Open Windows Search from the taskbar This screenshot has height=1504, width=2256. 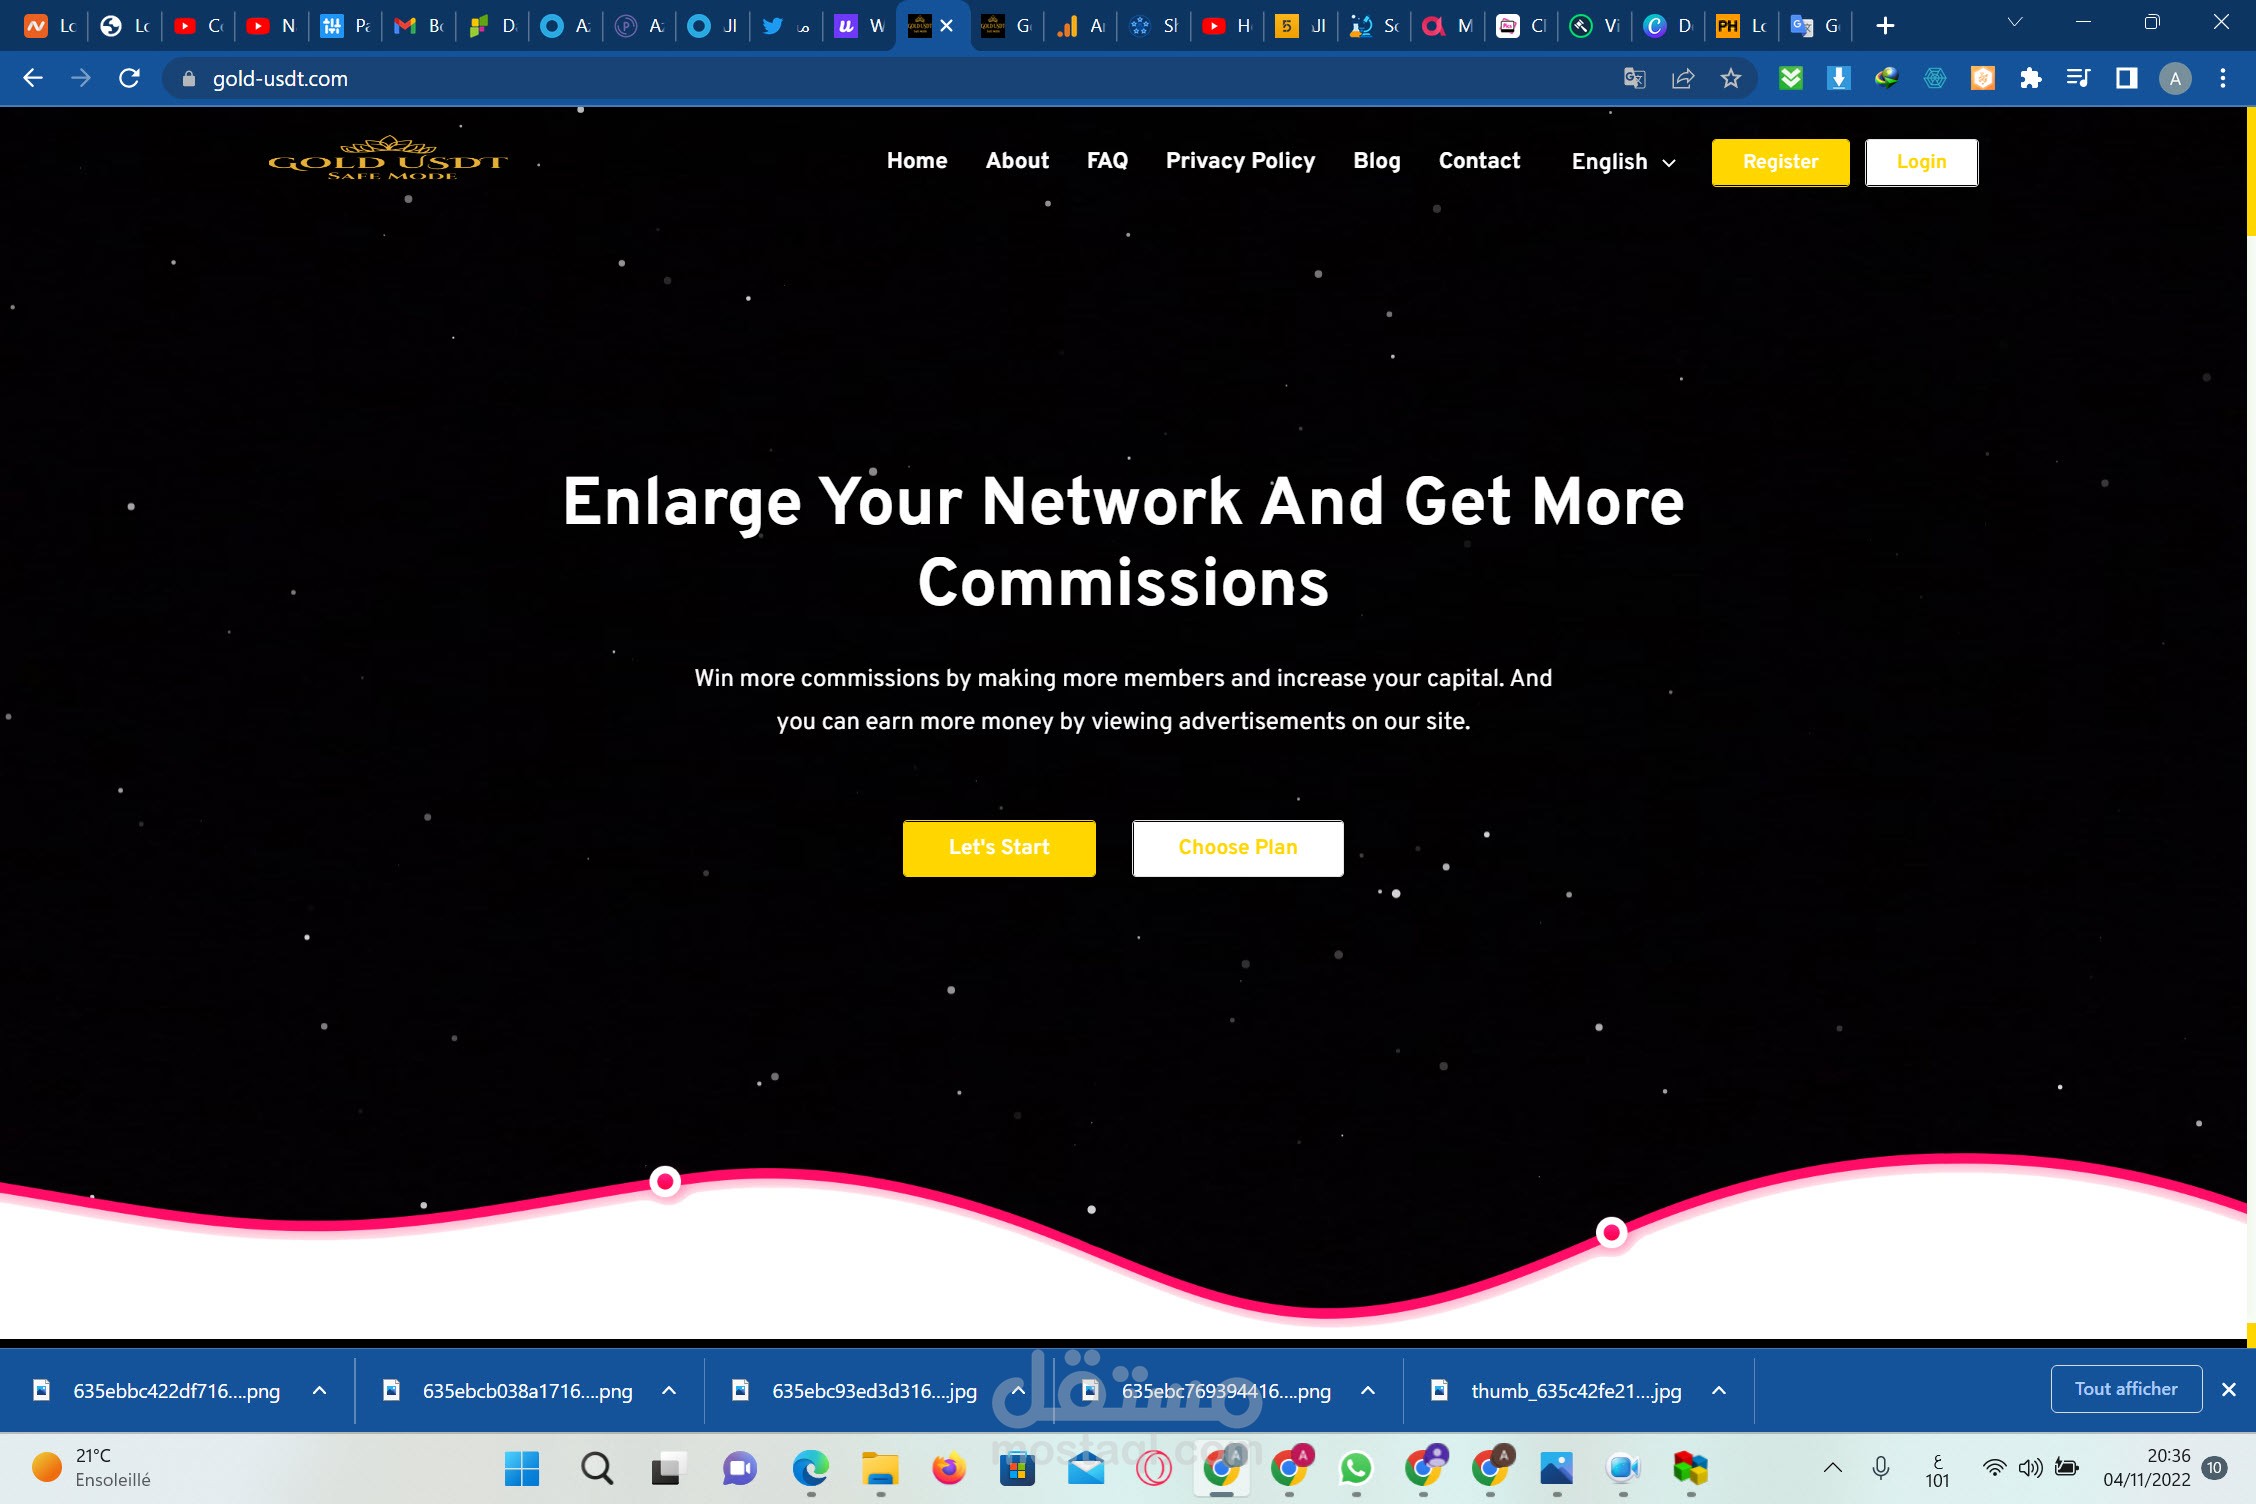(x=595, y=1468)
